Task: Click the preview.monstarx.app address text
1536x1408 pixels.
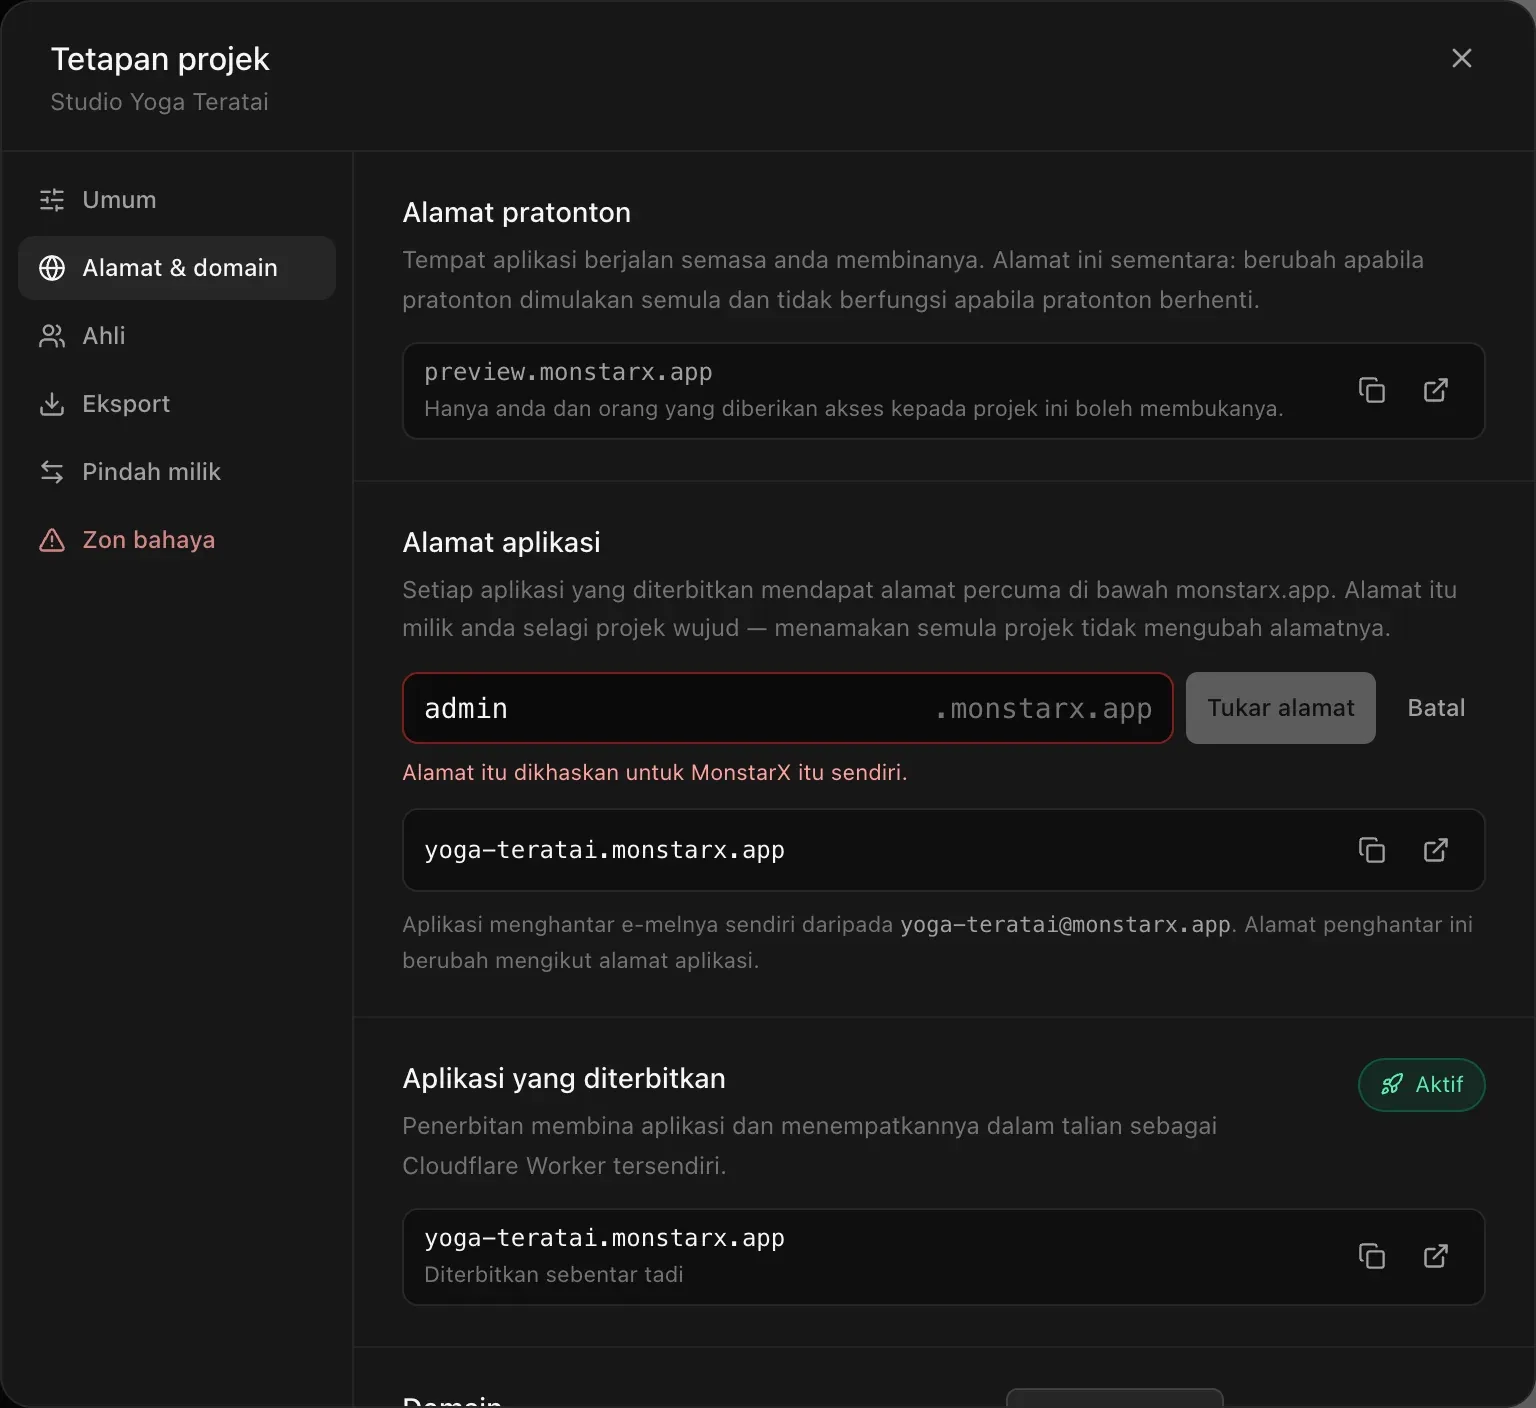Action: click(x=568, y=372)
